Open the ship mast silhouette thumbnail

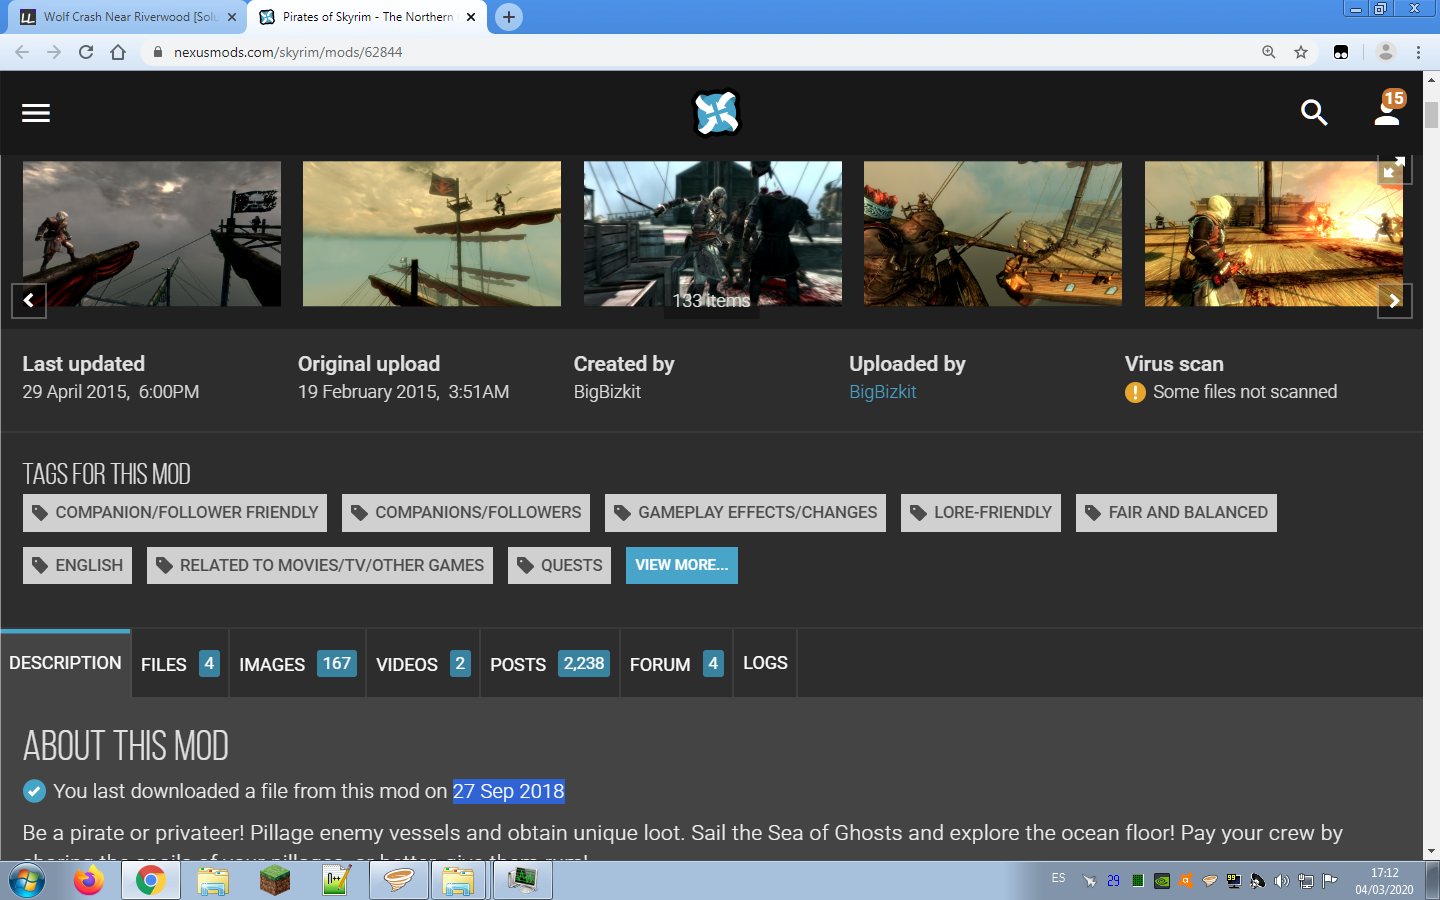pyautogui.click(x=432, y=234)
